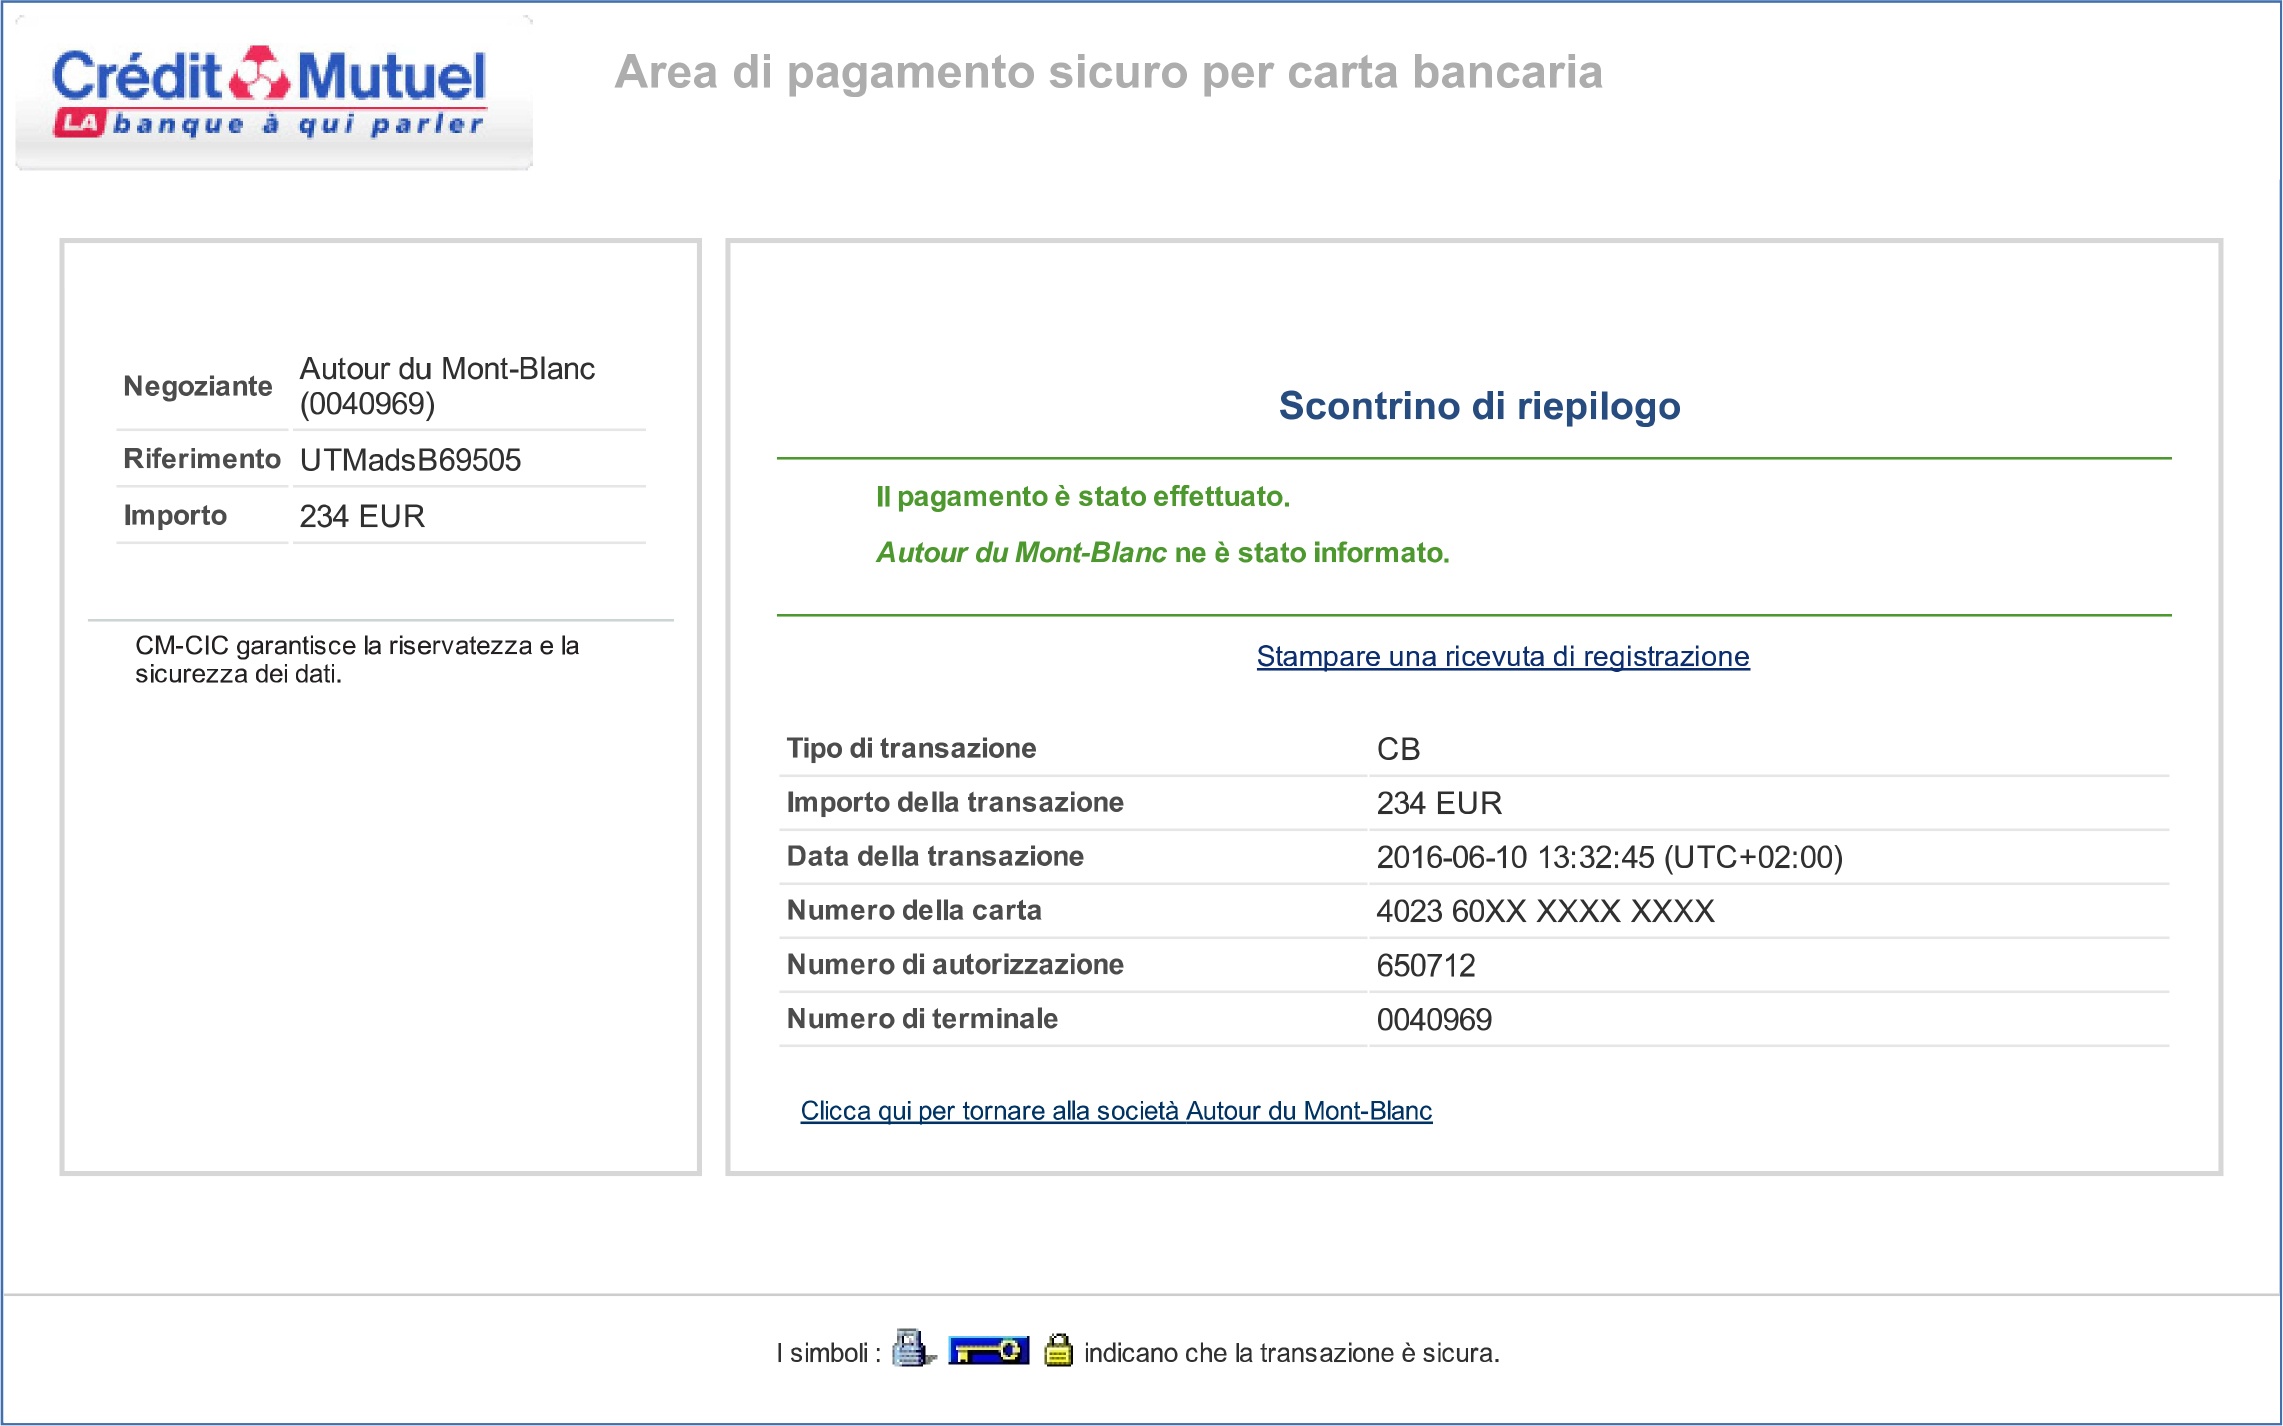Open 'Stampare una ricevuta di registrazione' link
Viewport: 2283px width, 1426px height.
point(1503,656)
